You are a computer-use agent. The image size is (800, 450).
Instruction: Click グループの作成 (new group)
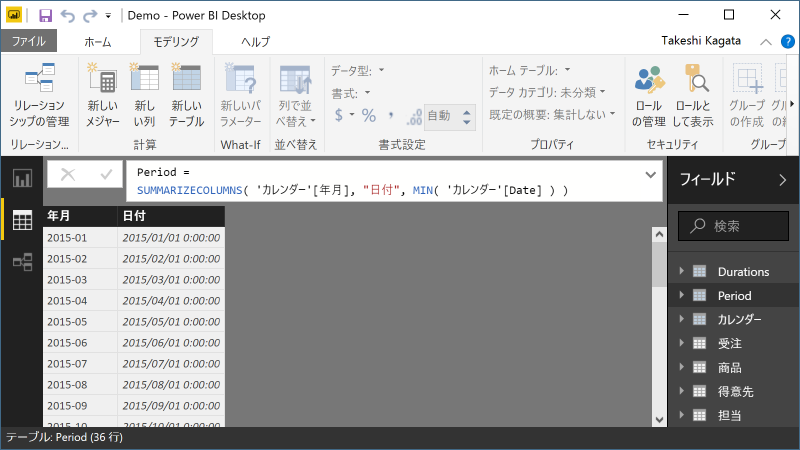[747, 95]
